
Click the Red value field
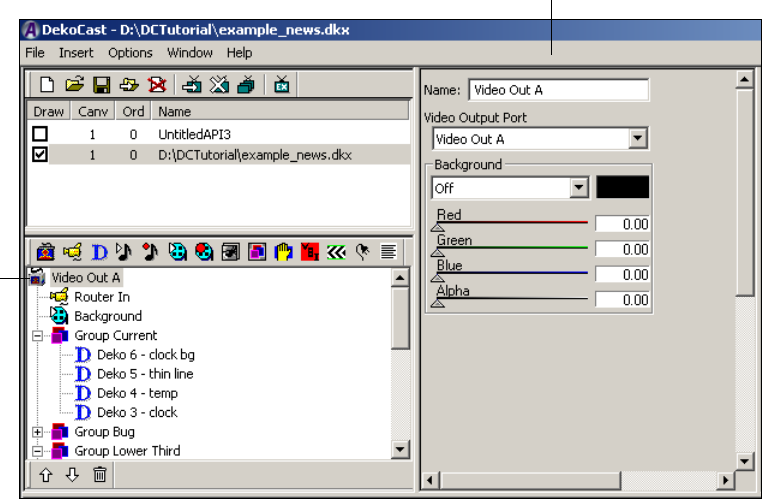(x=622, y=224)
